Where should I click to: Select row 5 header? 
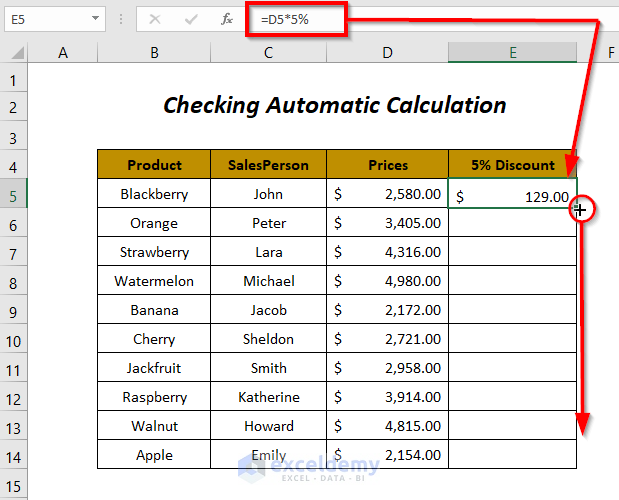coord(14,195)
